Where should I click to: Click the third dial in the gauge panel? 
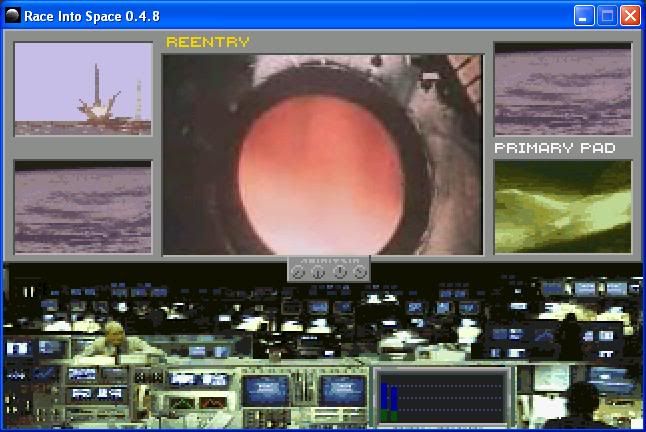tap(339, 272)
